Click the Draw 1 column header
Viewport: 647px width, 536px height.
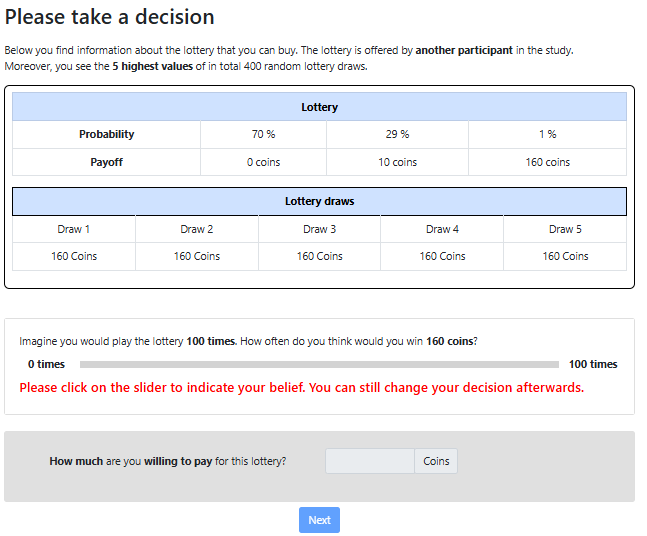coord(74,229)
